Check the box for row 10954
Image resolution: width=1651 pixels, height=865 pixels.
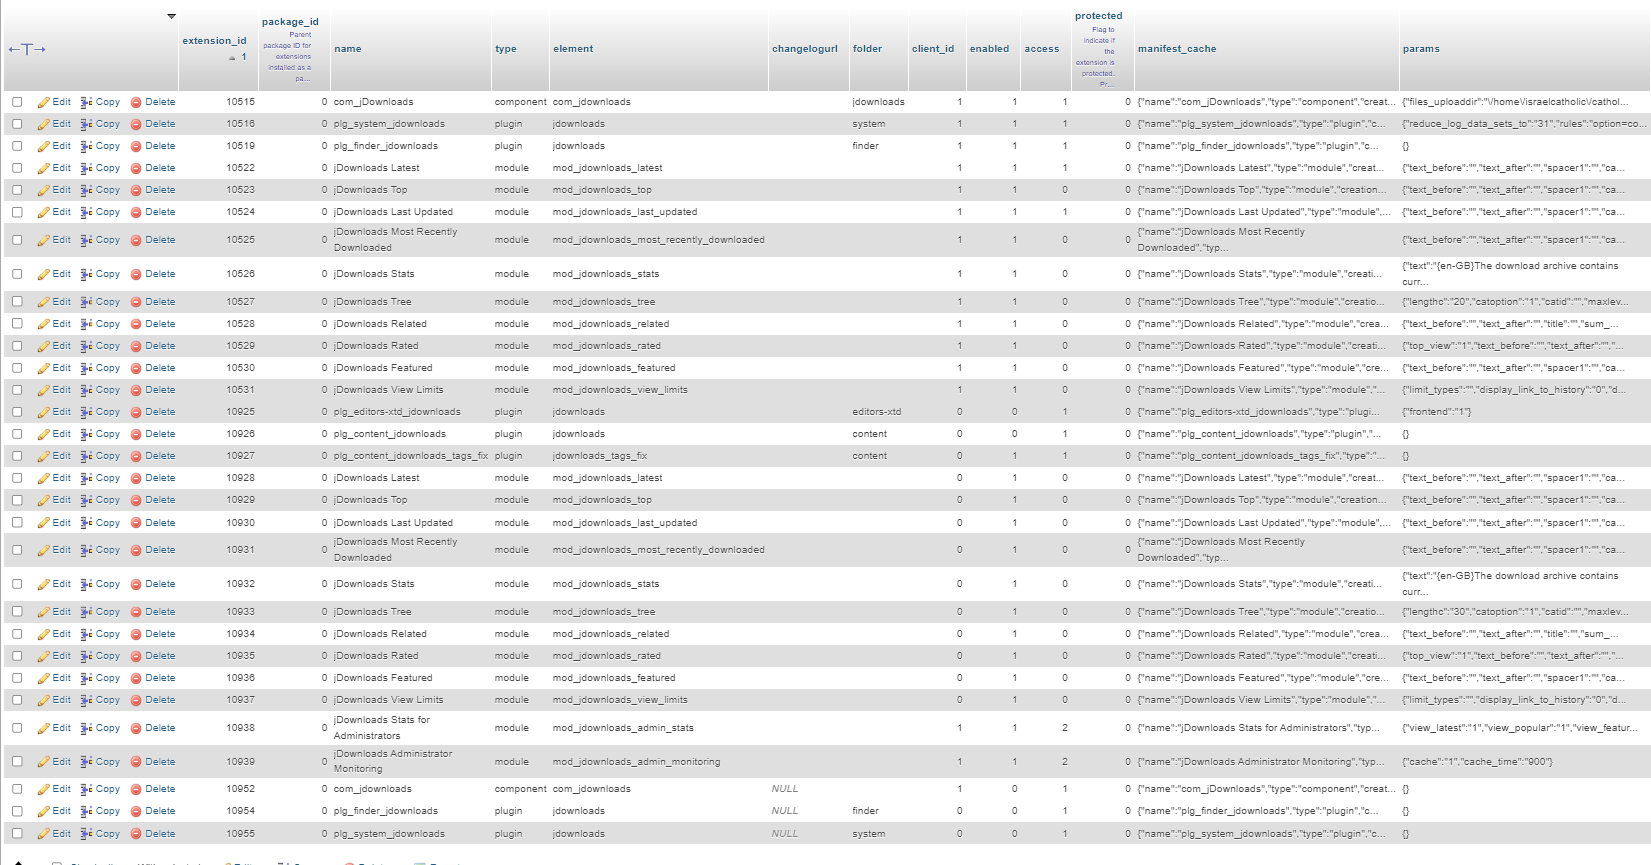pos(17,811)
